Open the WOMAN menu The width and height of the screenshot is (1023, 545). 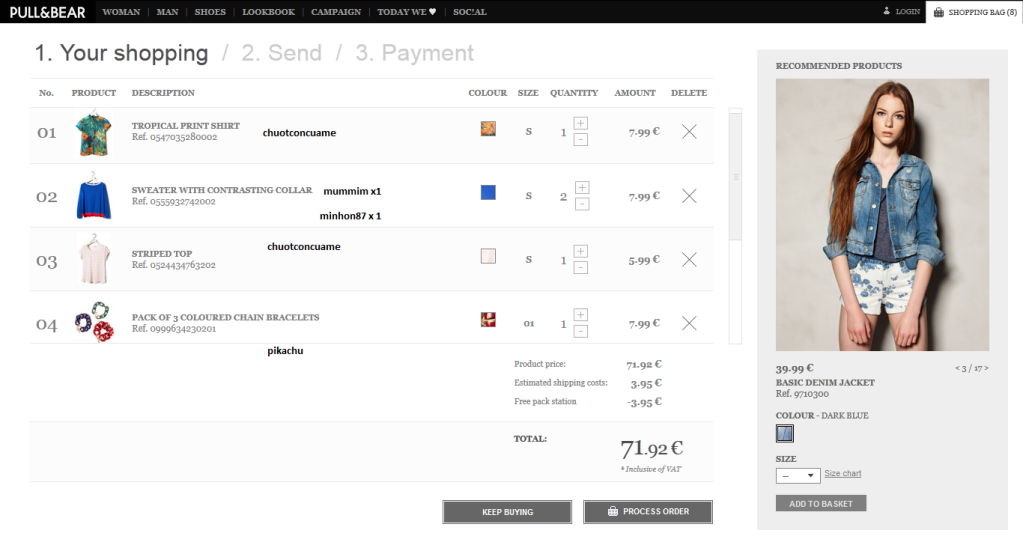[x=121, y=12]
